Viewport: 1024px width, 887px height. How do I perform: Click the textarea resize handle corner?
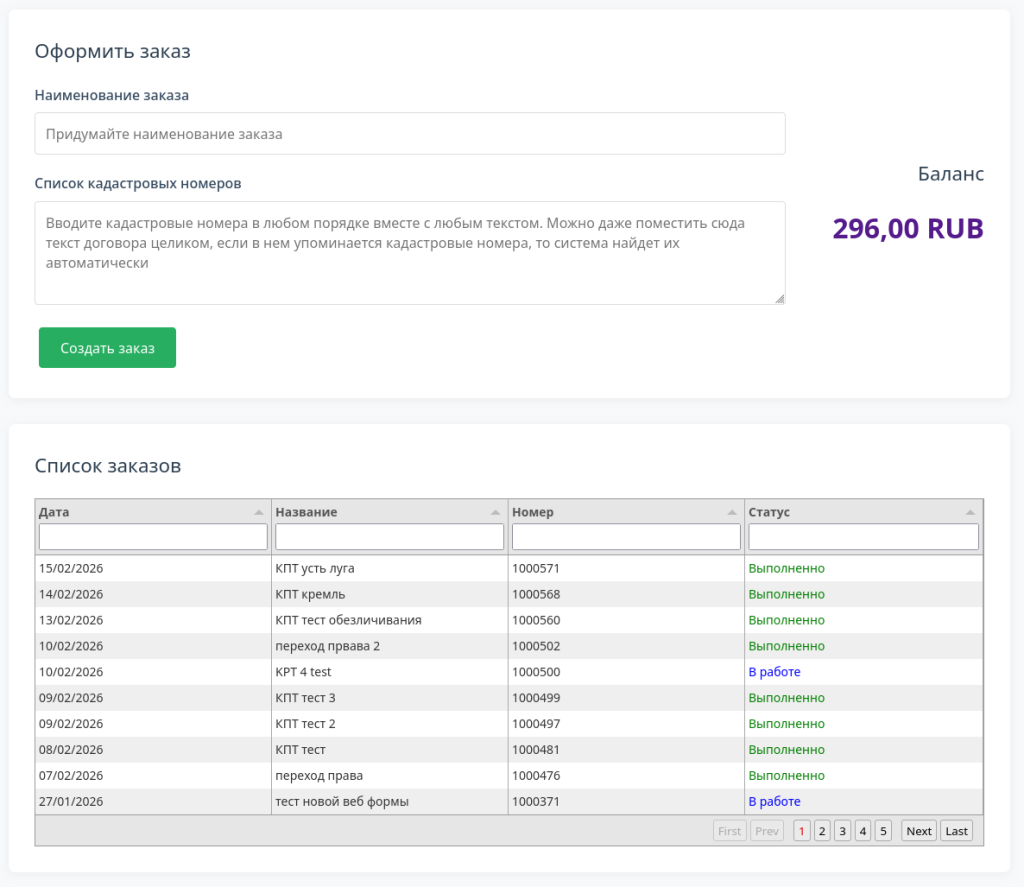point(779,298)
